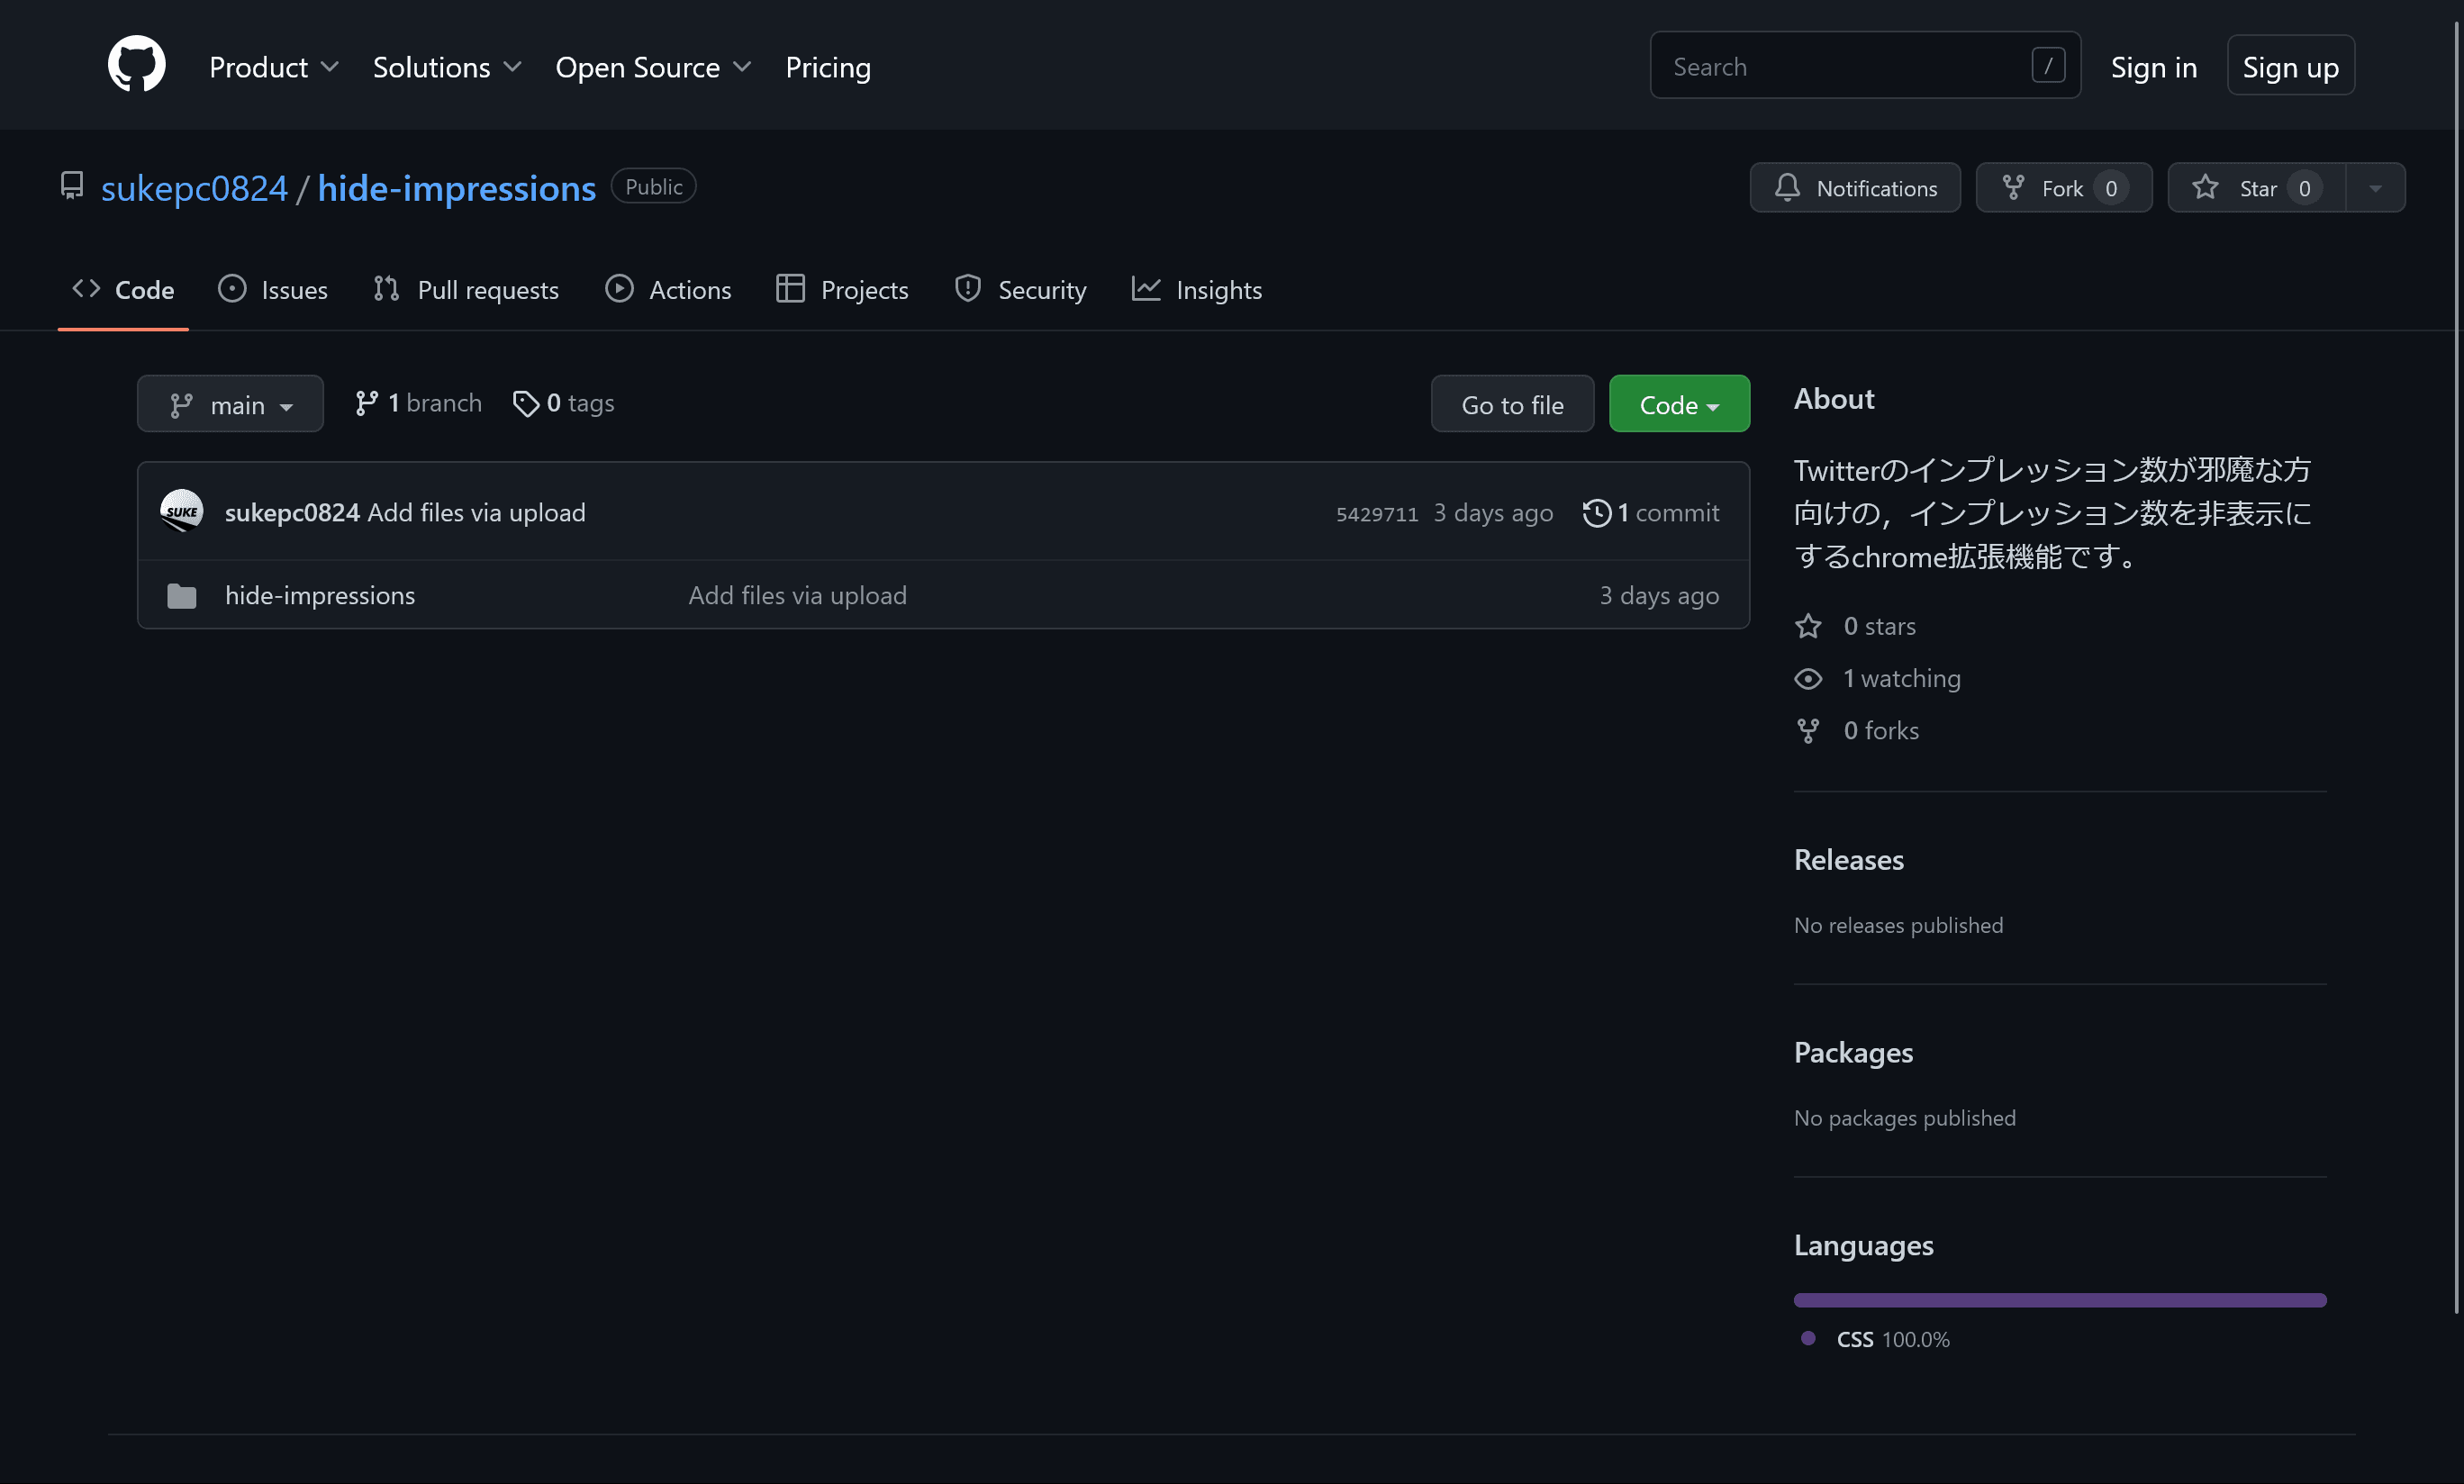View the 0 tags link
Viewport: 2464px width, 1484px height.
point(564,403)
